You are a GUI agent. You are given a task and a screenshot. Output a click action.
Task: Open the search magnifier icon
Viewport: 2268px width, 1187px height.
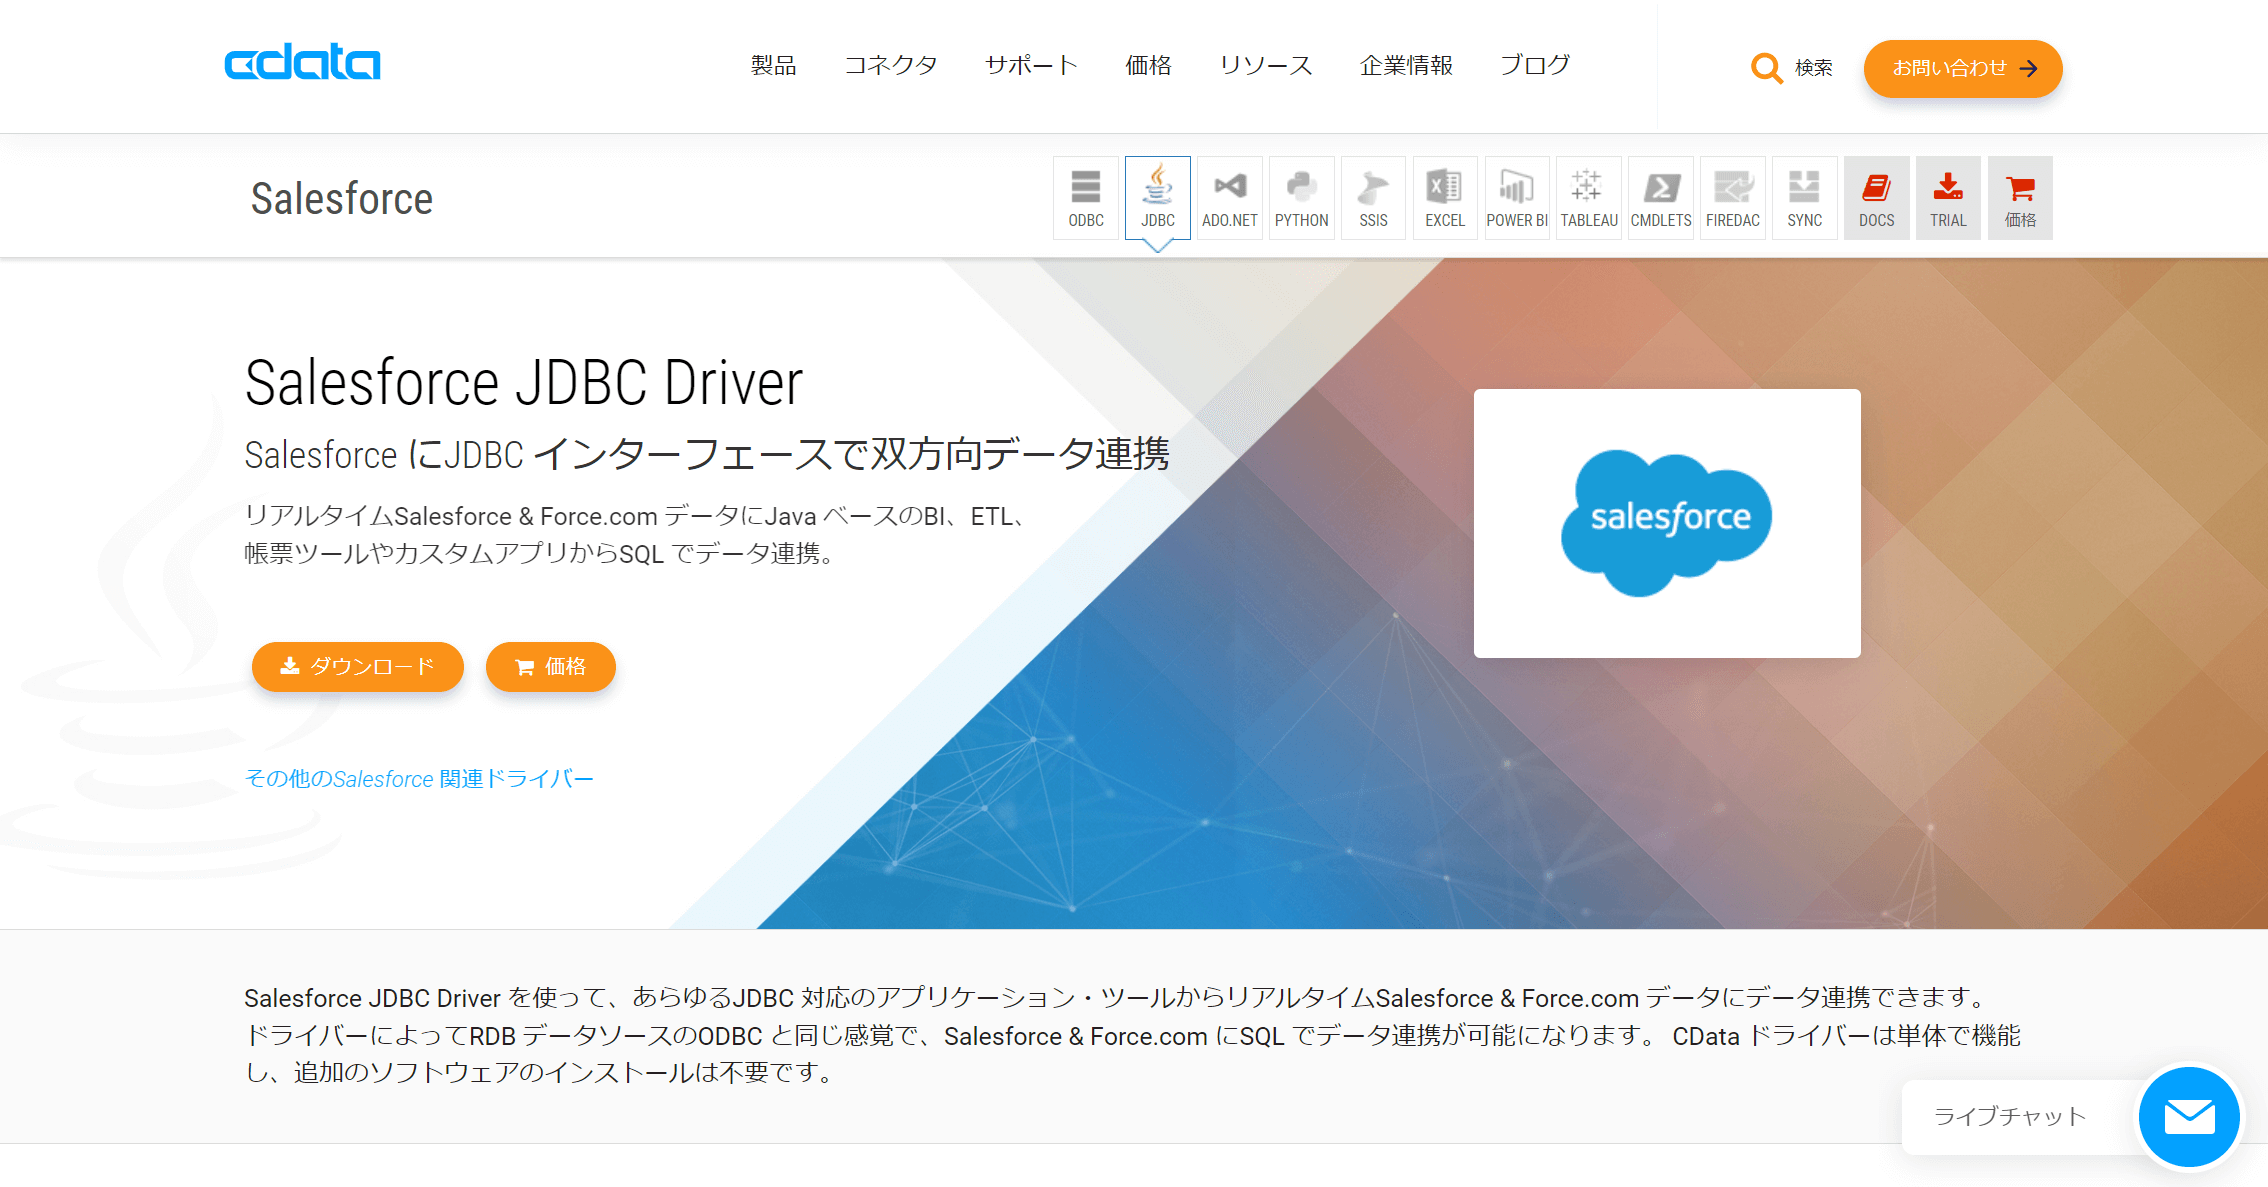1766,68
